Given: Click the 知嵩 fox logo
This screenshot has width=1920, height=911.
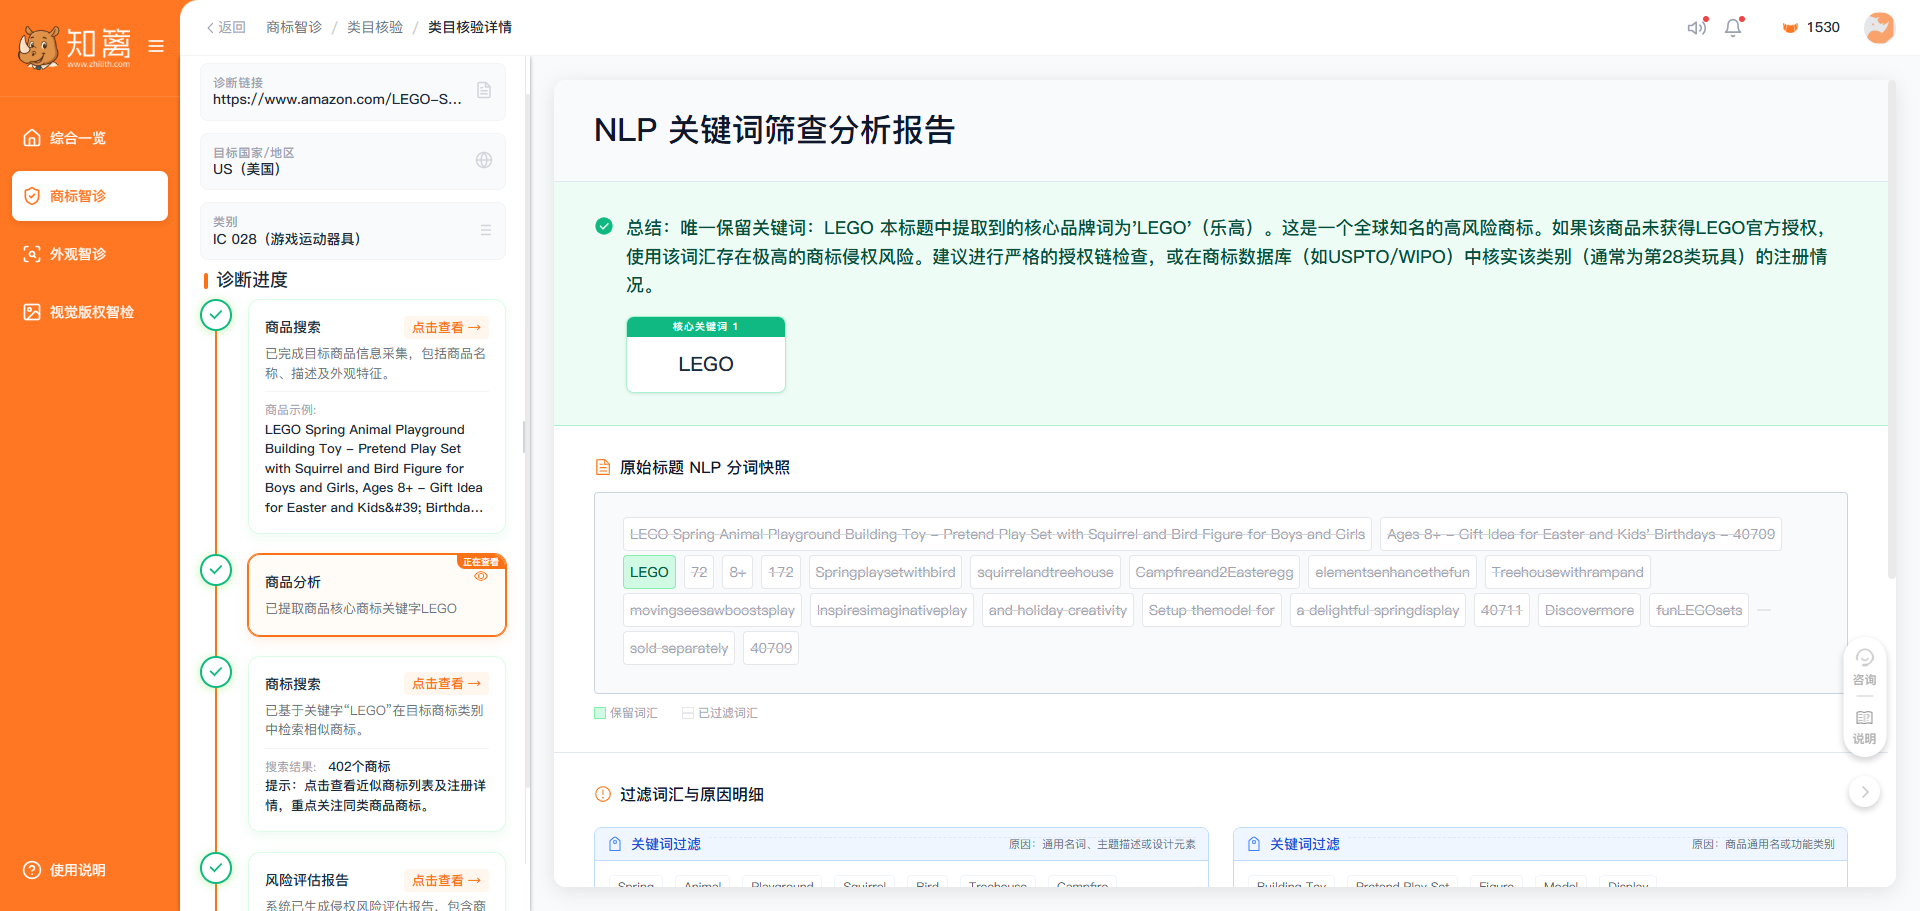Looking at the screenshot, I should coord(75,46).
